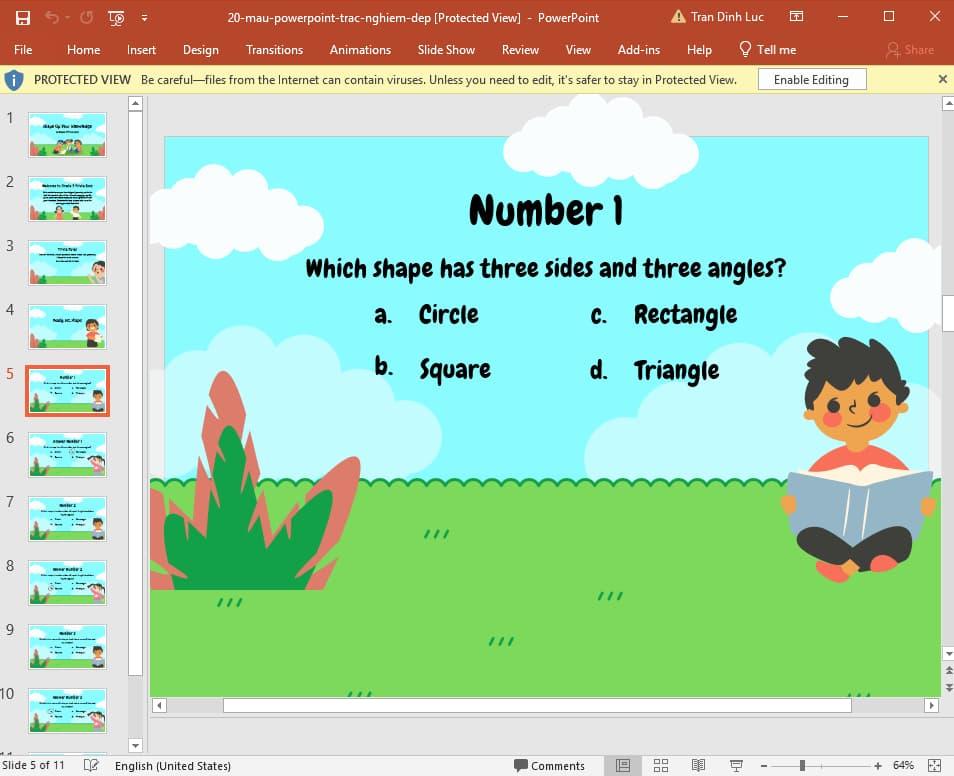Open the Transitions ribbon tab
The width and height of the screenshot is (954, 776).
274,49
